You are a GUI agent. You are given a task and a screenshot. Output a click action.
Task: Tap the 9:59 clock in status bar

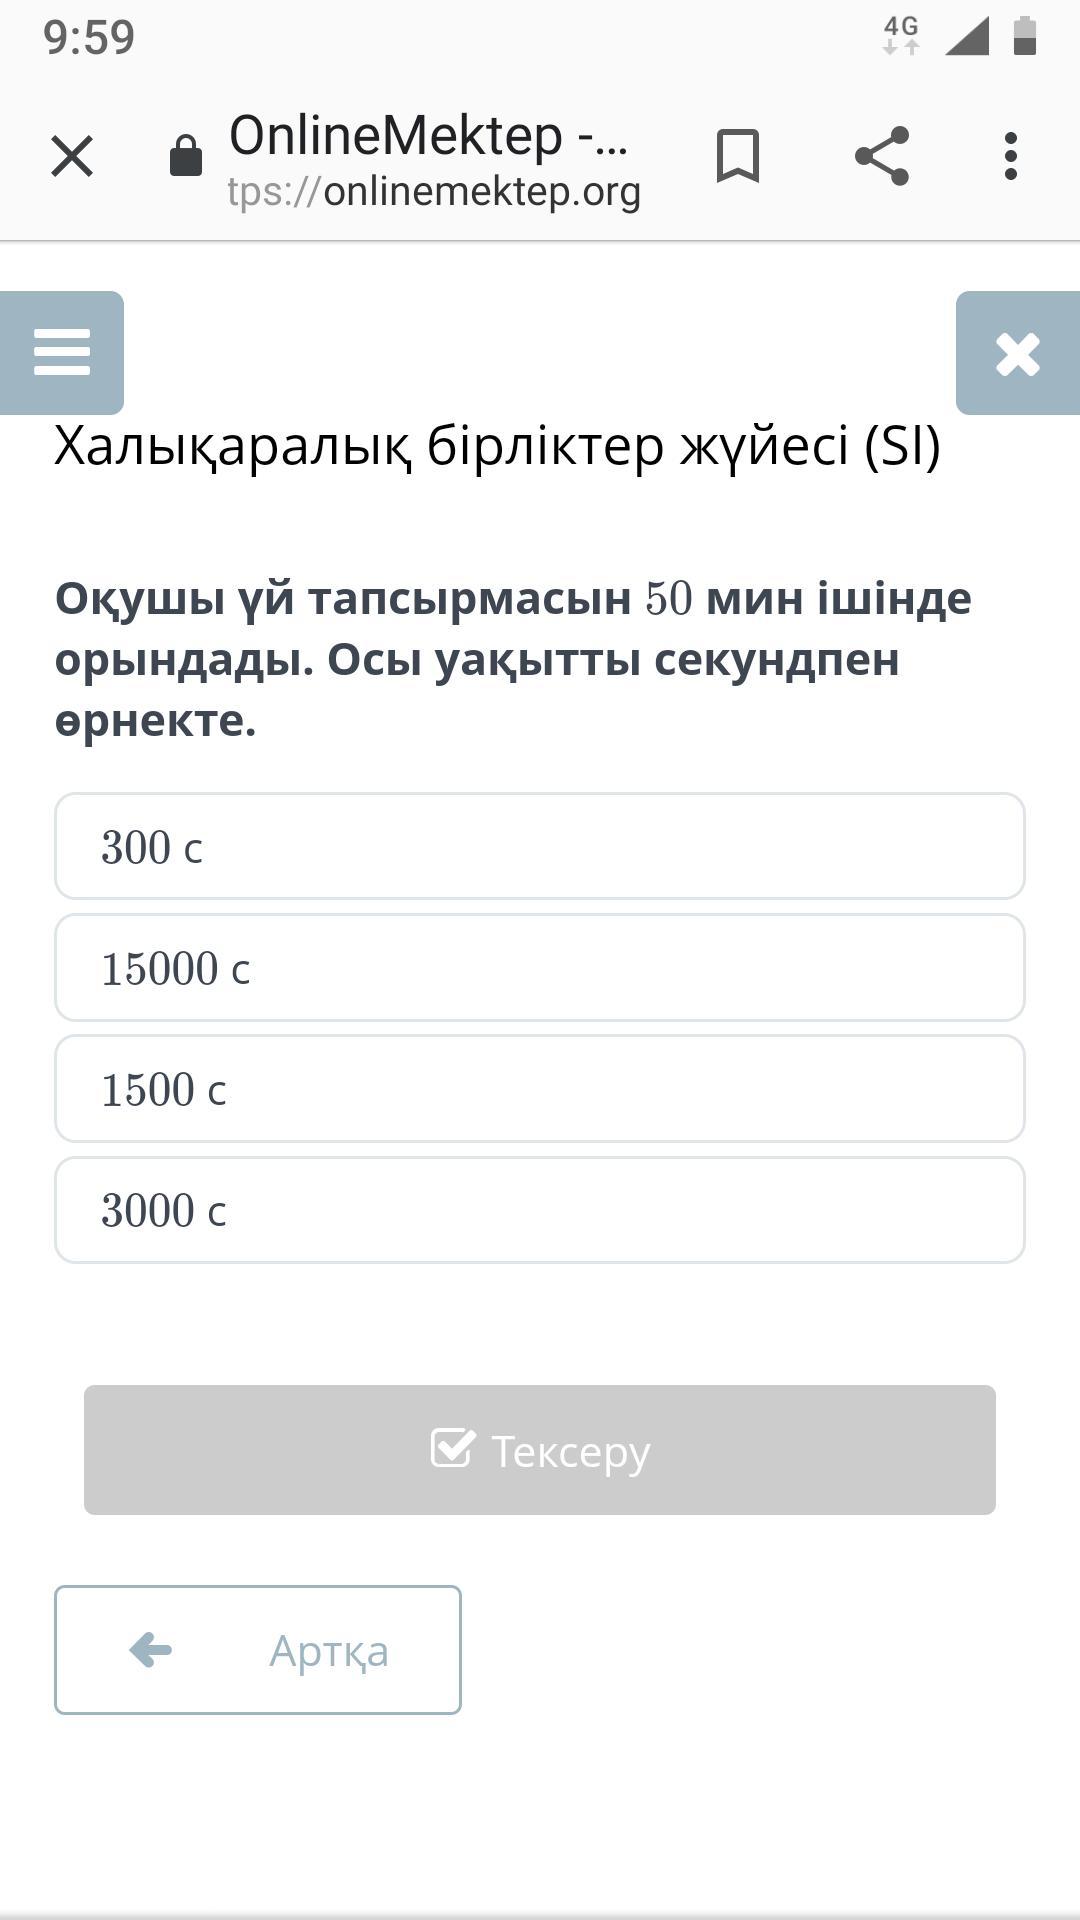point(89,37)
